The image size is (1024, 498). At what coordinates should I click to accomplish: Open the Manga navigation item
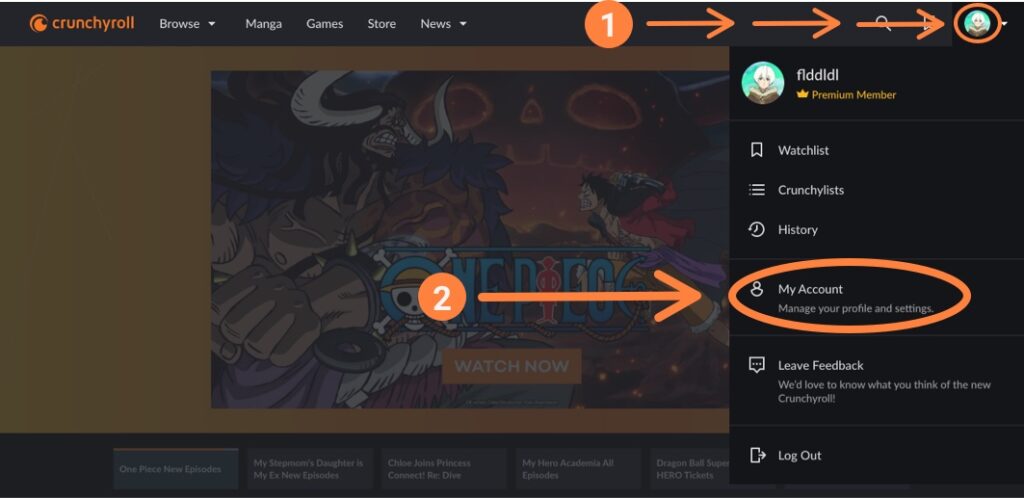264,23
